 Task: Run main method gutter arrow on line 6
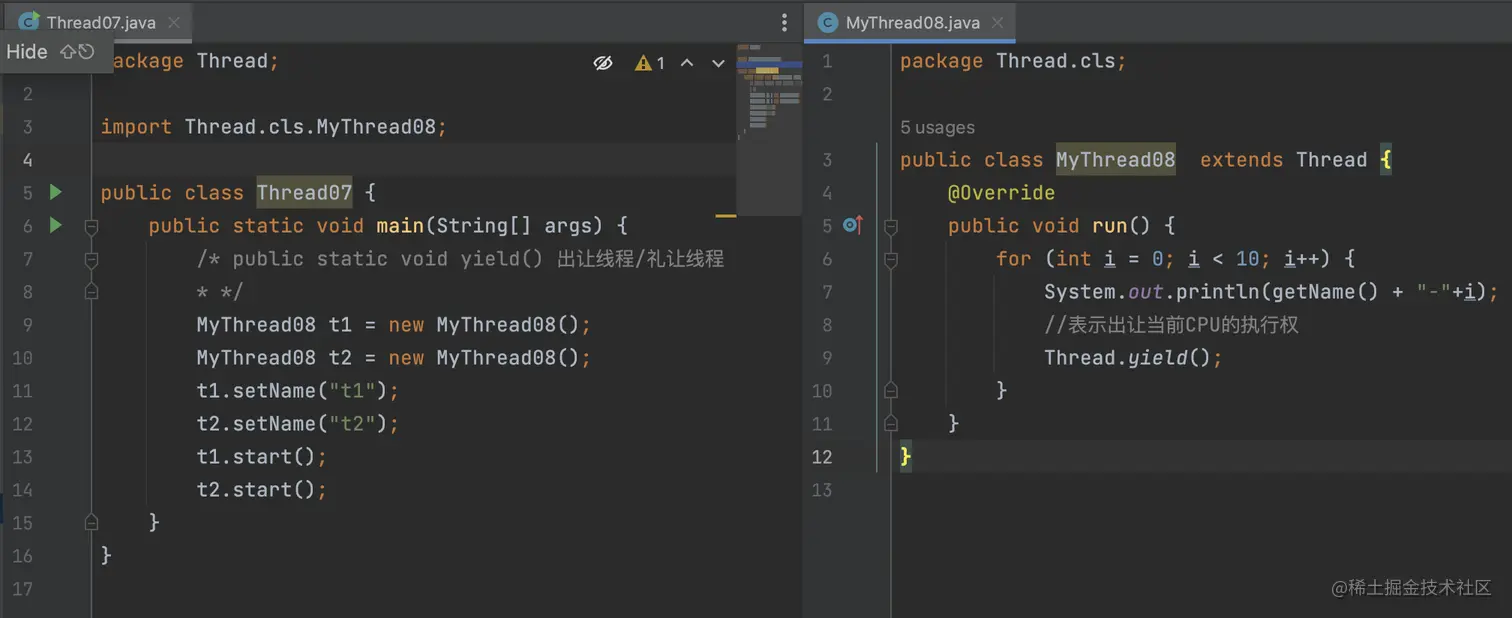point(56,225)
